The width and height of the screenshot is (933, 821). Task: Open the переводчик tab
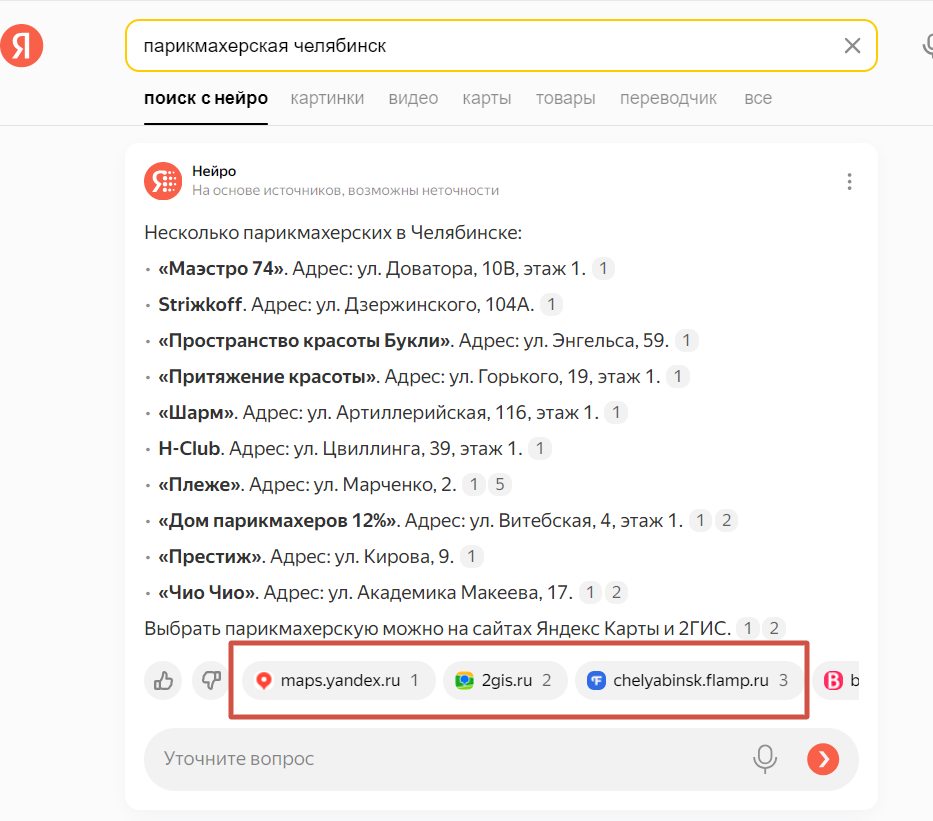click(668, 98)
